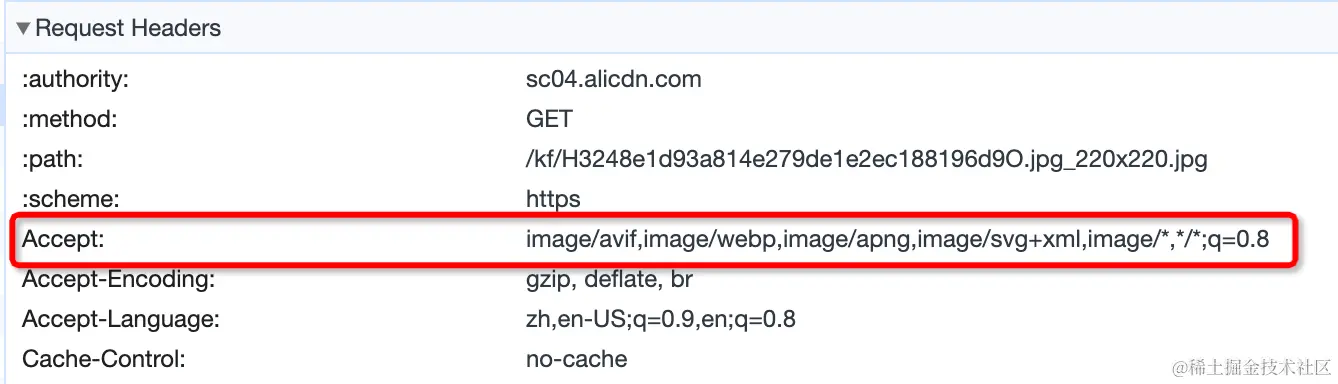The height and width of the screenshot is (384, 1338).
Task: Select the :path header name
Action: point(52,159)
